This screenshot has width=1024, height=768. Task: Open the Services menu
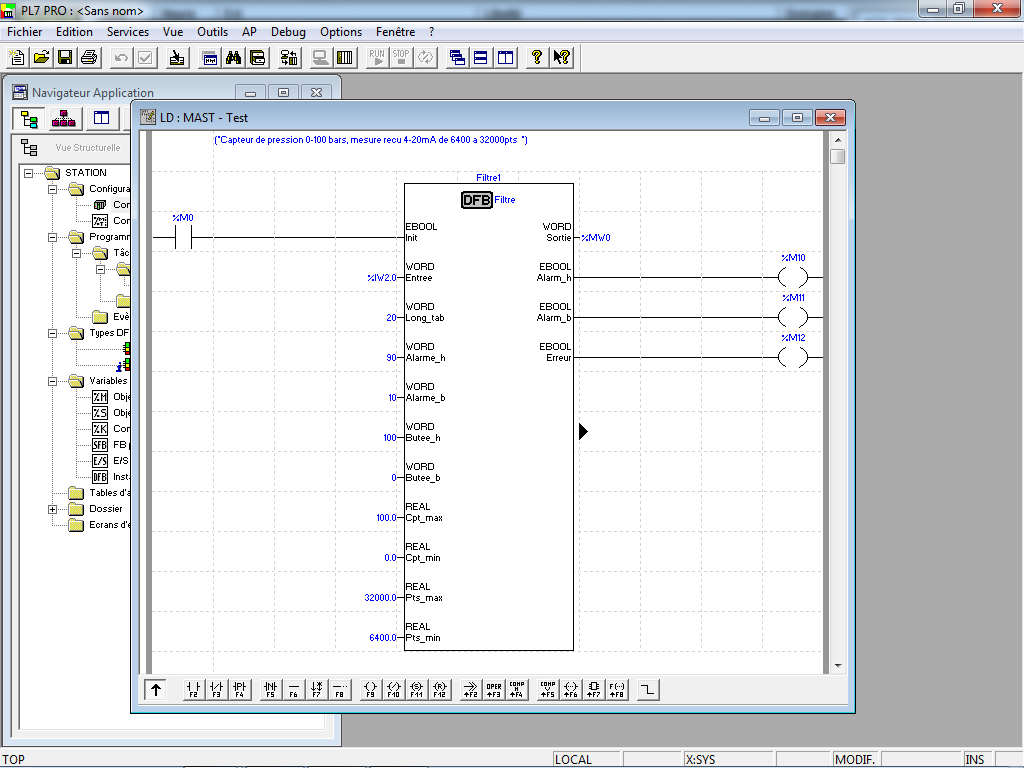coord(128,32)
